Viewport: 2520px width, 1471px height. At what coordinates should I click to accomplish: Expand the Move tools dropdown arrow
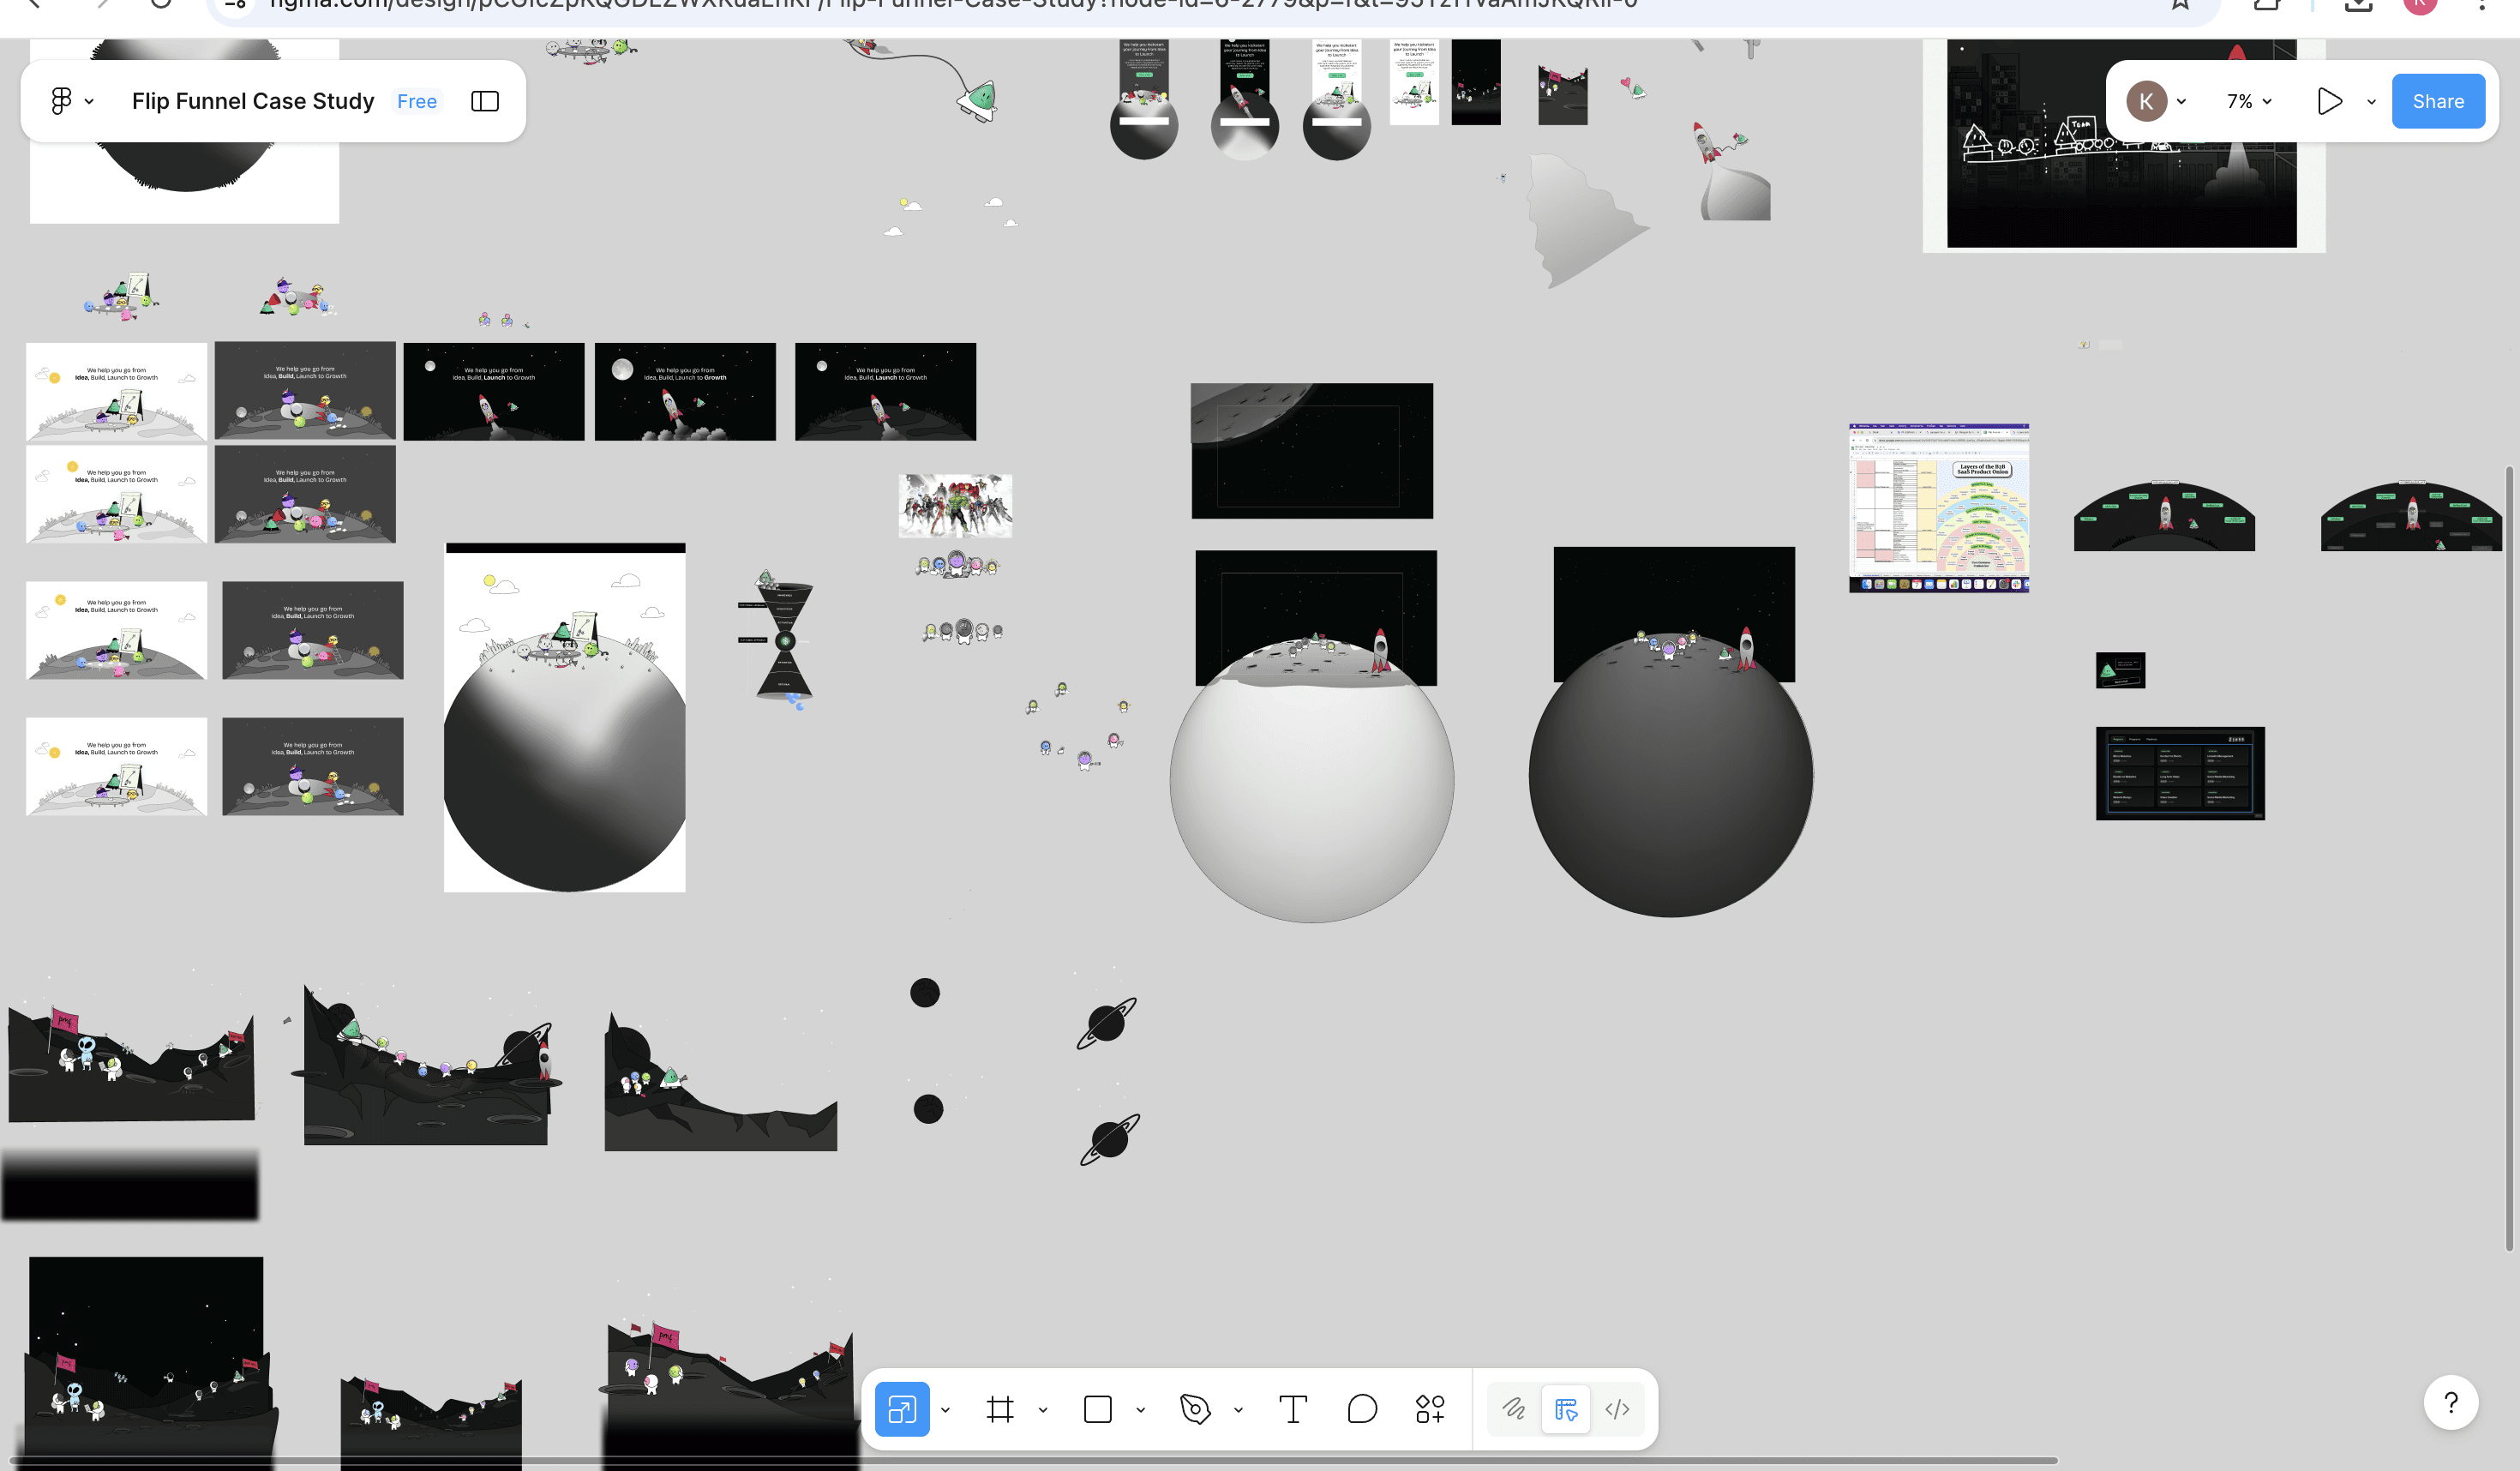[945, 1410]
